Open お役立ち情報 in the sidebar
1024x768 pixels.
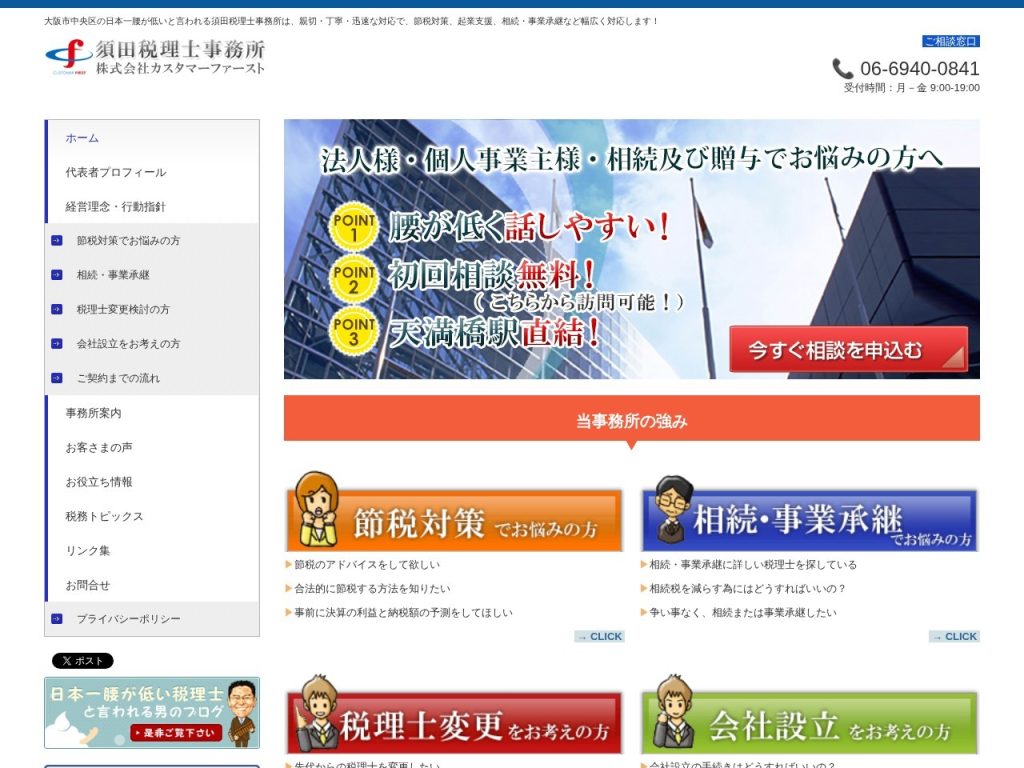(99, 482)
